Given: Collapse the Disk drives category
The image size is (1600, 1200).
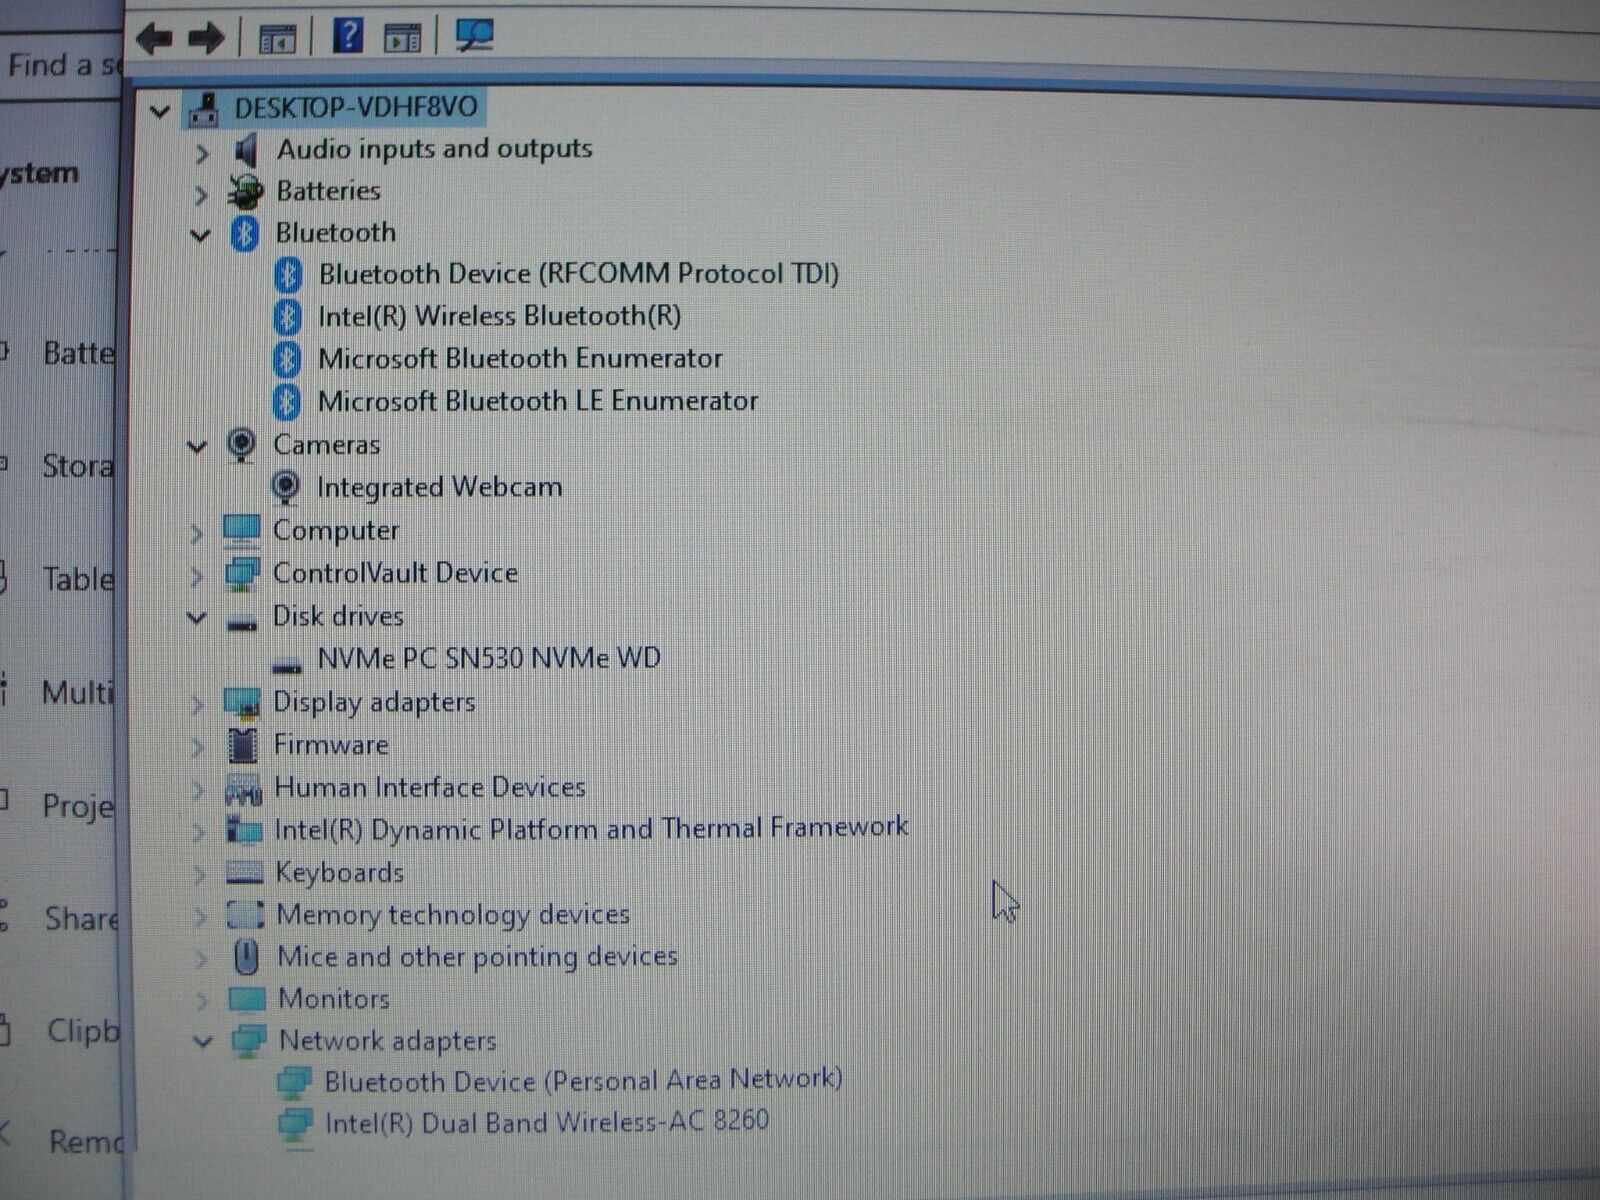Looking at the screenshot, I should 197,618.
